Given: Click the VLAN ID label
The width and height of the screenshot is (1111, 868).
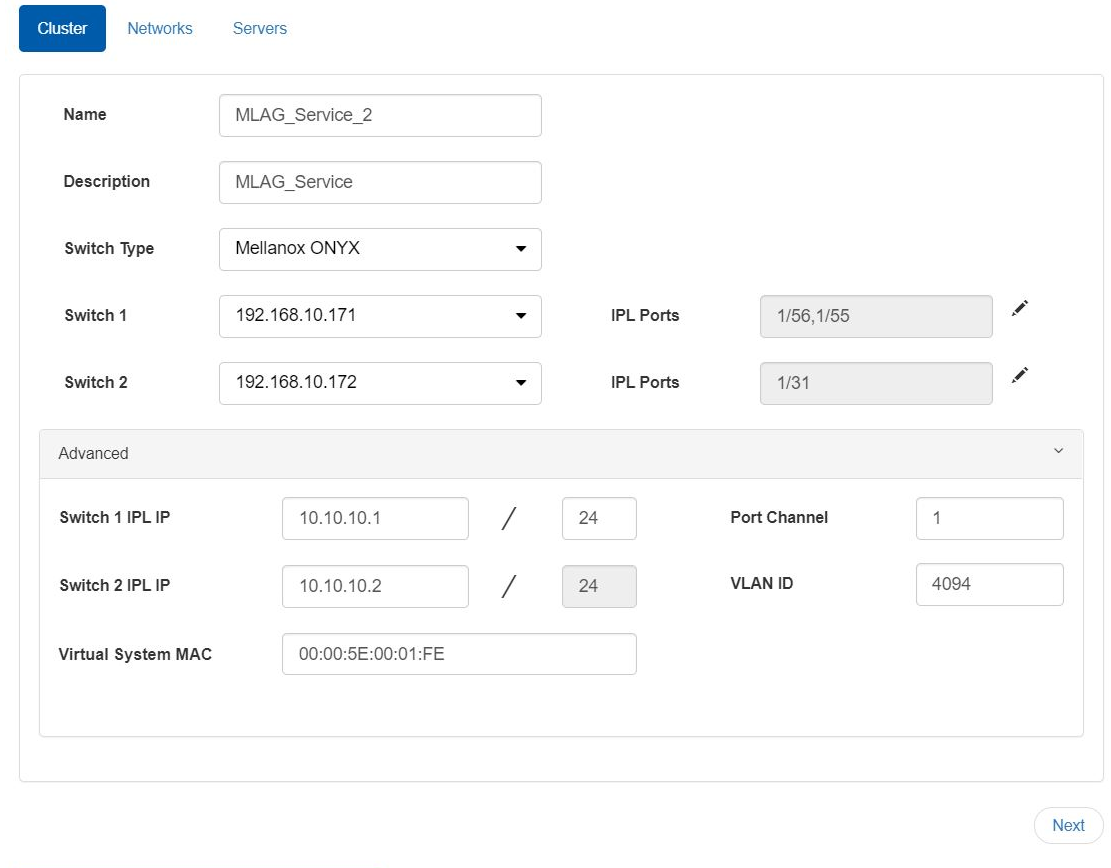Looking at the screenshot, I should [x=762, y=583].
